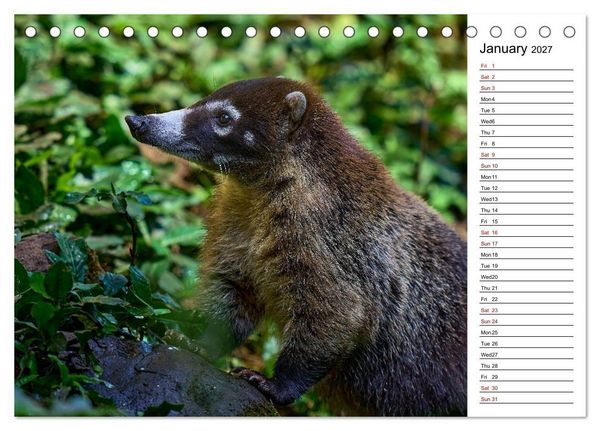This screenshot has width=600, height=431.
Task: Select the Tue 5 date row
Action: (527, 110)
